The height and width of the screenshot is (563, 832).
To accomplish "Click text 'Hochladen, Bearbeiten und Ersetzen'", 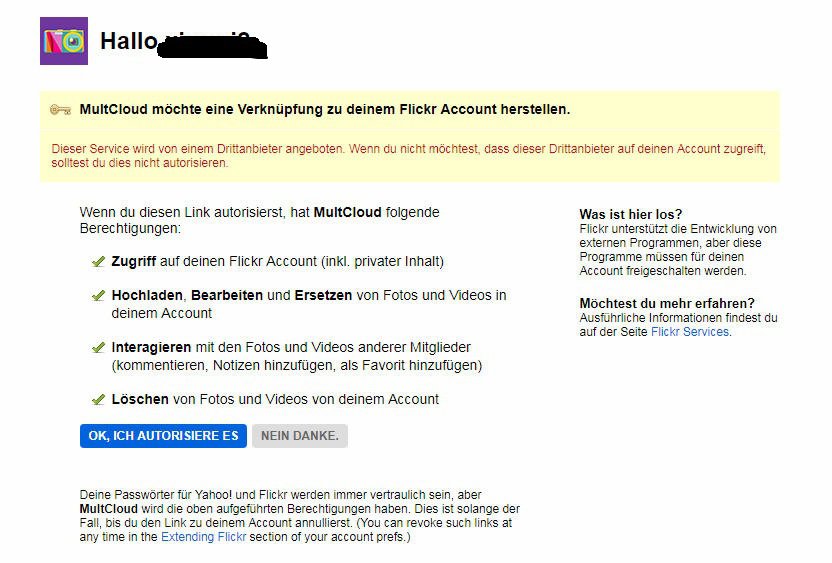I will coord(309,304).
